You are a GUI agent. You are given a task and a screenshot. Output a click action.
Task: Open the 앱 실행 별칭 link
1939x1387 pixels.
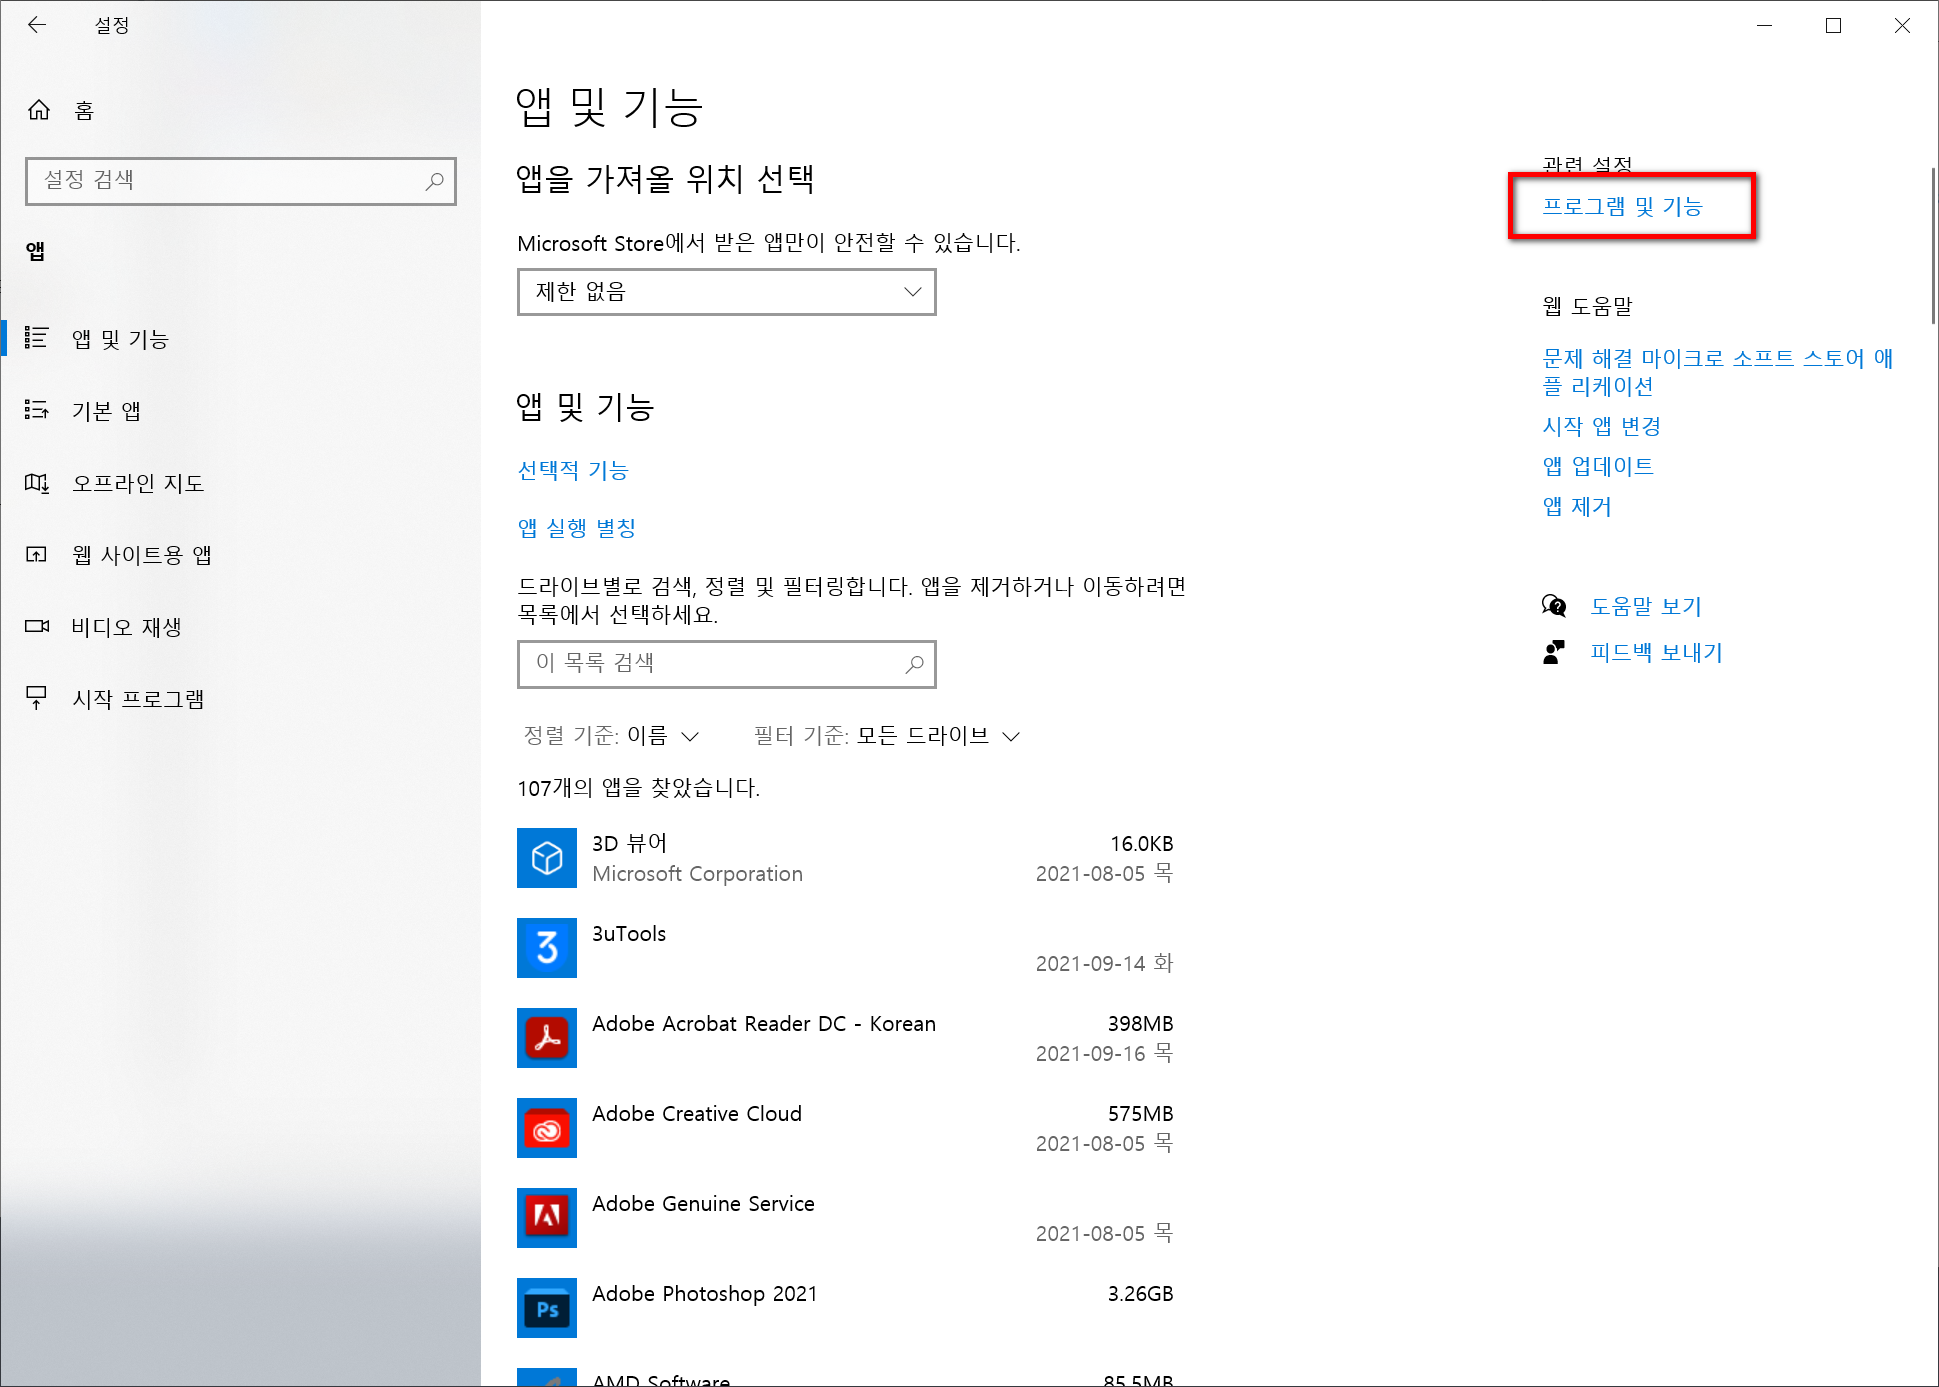(x=577, y=528)
